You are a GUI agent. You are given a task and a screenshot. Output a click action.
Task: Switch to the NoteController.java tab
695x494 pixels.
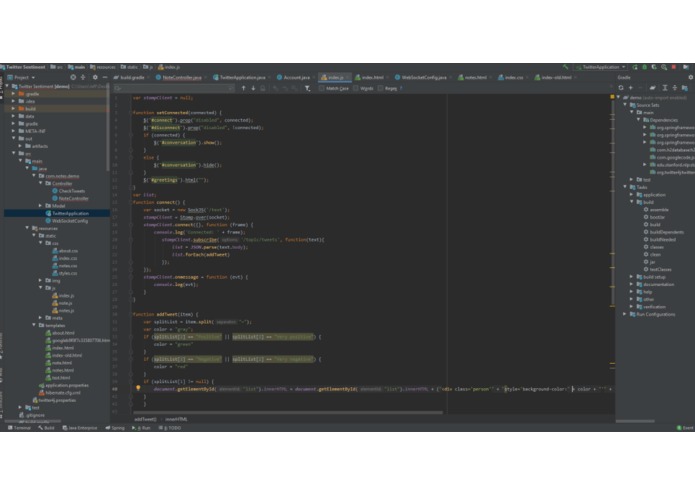[179, 77]
